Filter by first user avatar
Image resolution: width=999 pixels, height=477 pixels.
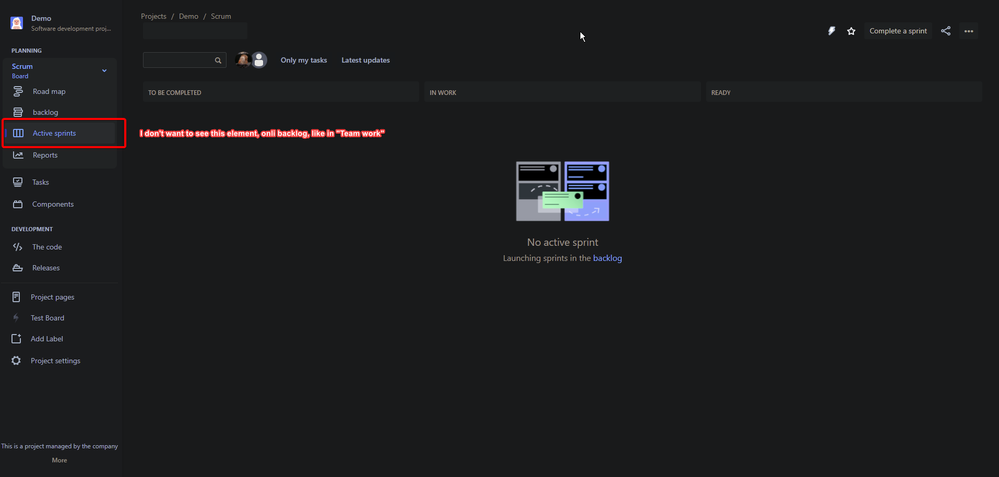[x=243, y=60]
